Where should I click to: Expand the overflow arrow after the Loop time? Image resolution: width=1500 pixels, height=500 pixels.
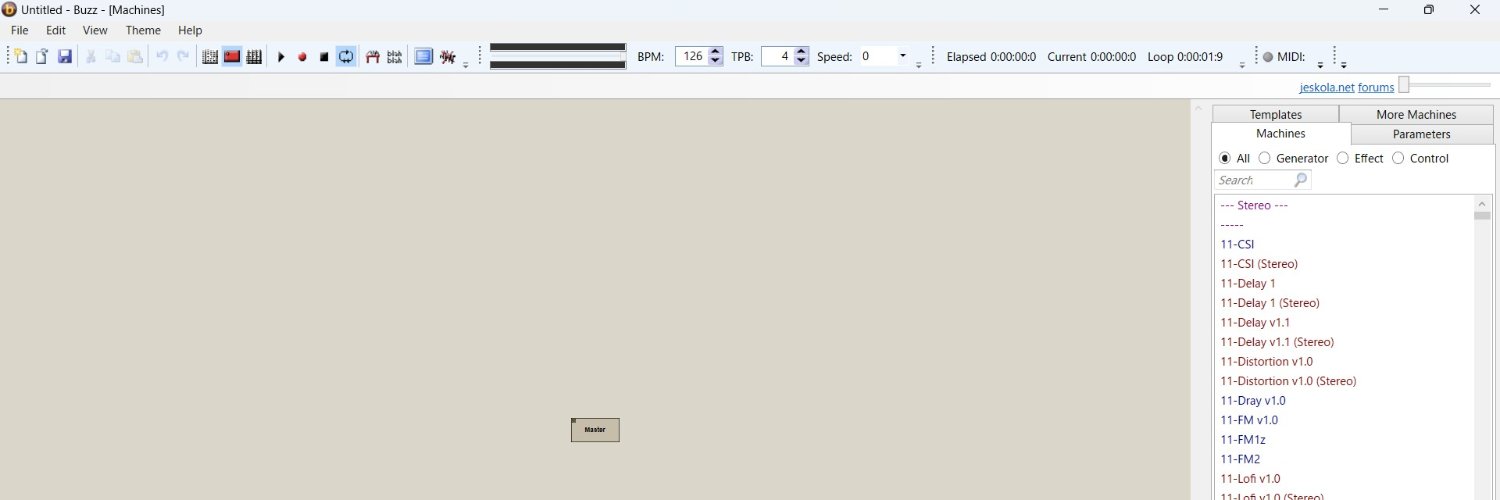[1242, 65]
